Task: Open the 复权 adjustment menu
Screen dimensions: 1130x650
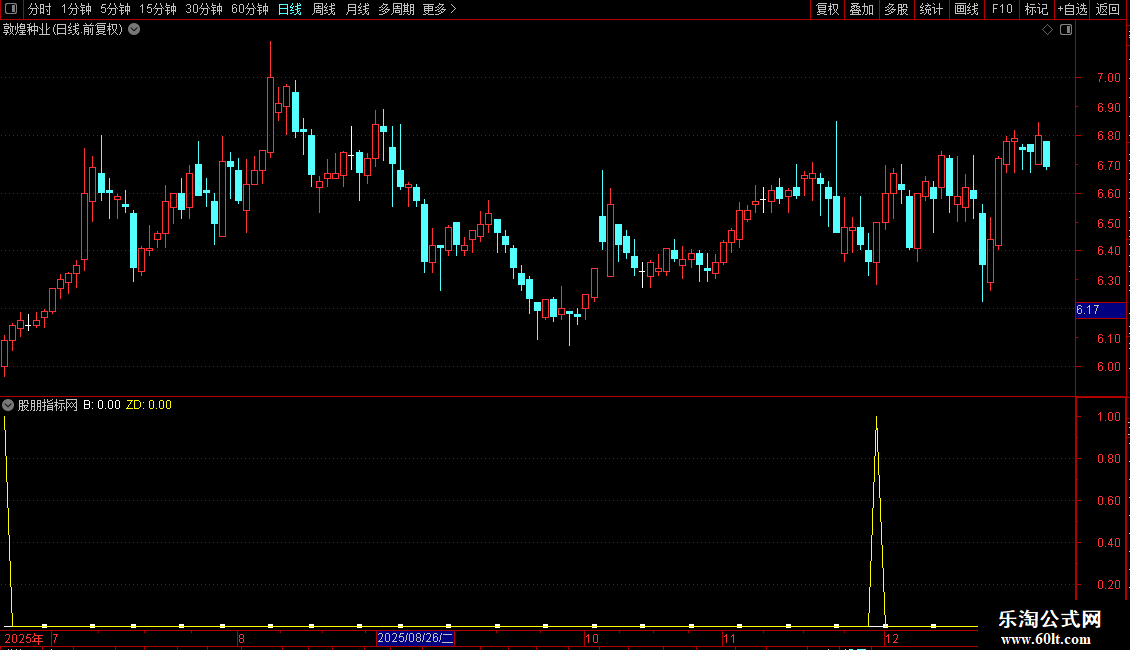Action: pyautogui.click(x=827, y=9)
